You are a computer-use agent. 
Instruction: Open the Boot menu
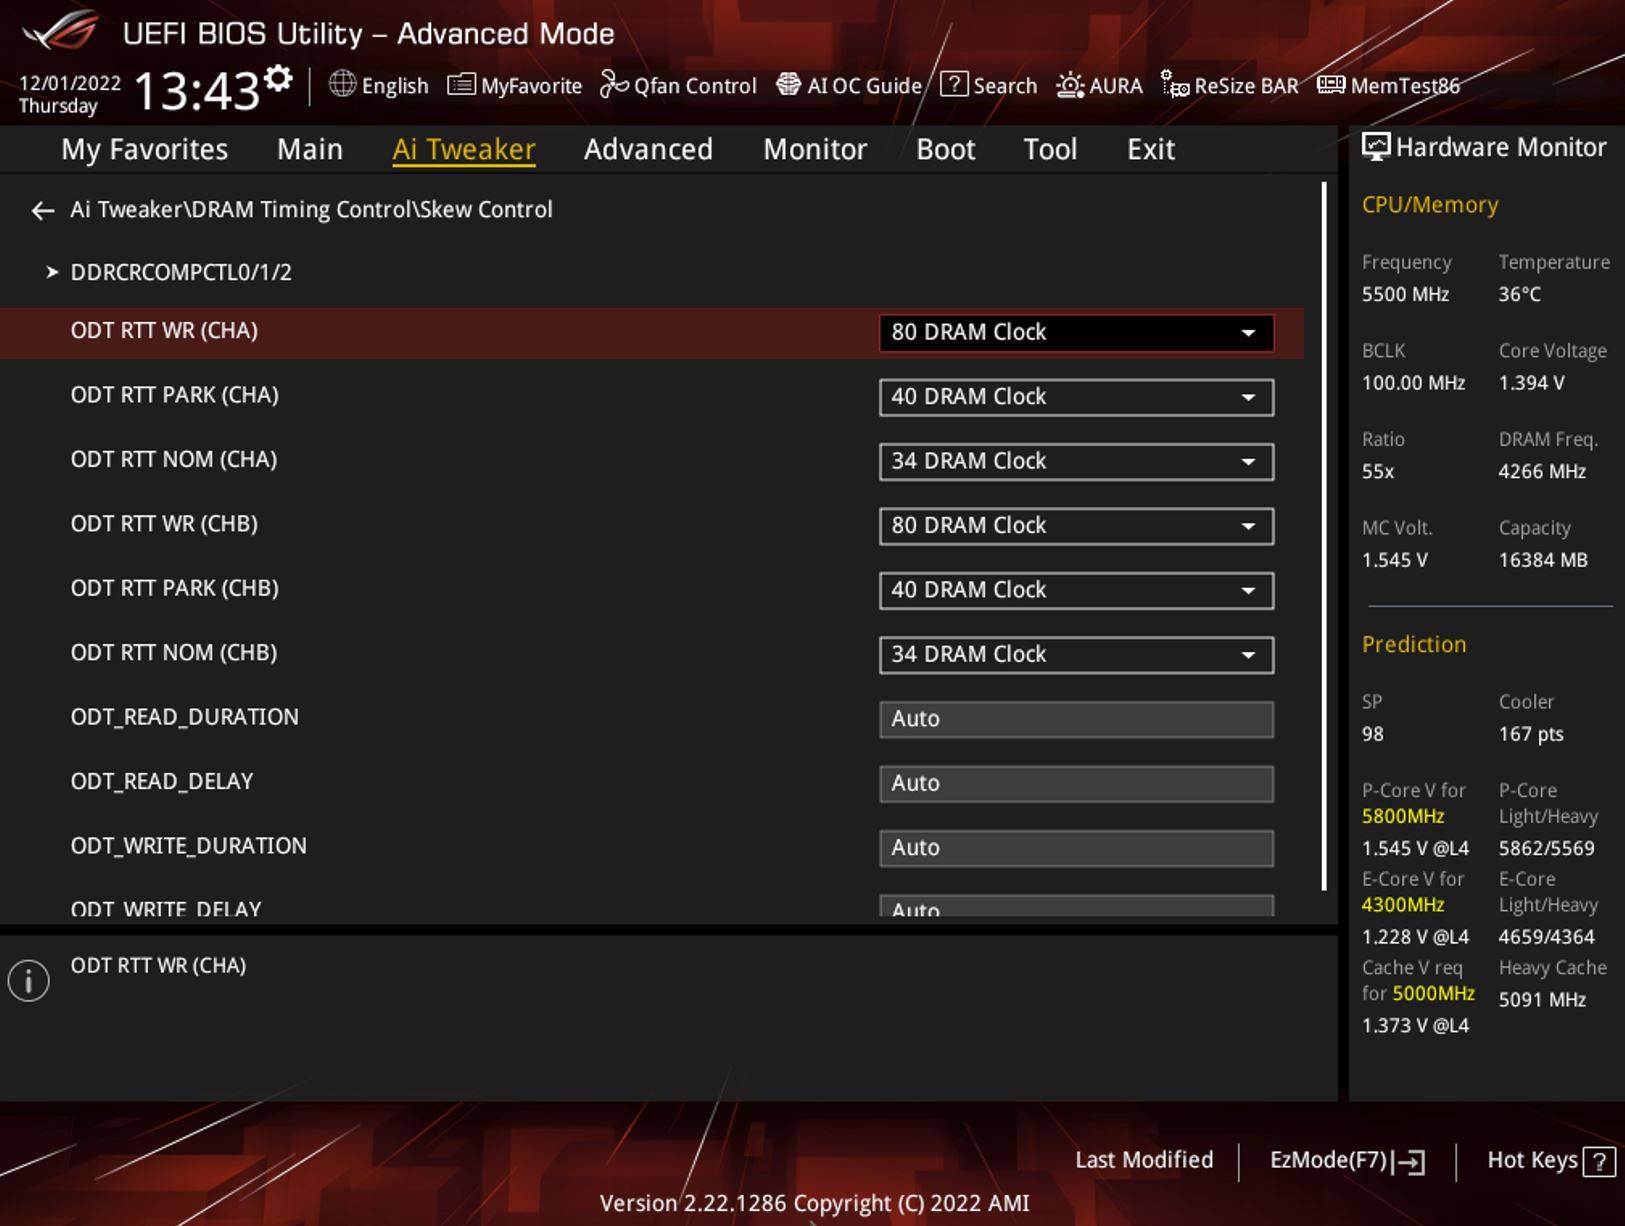tap(943, 149)
